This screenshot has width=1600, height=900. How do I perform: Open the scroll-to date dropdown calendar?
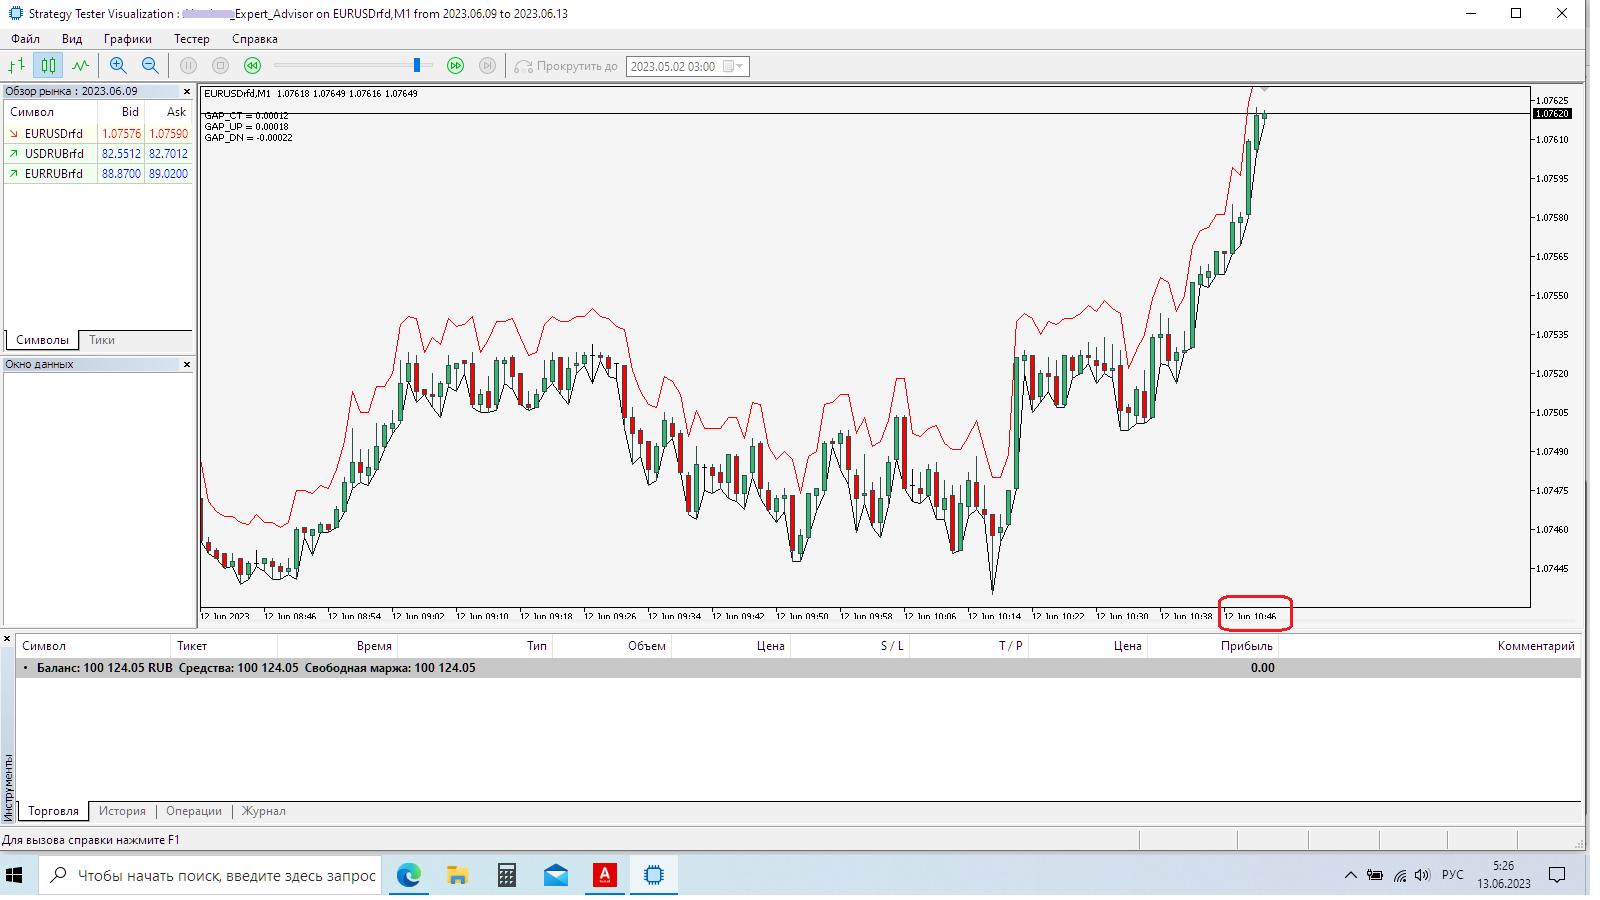point(738,67)
